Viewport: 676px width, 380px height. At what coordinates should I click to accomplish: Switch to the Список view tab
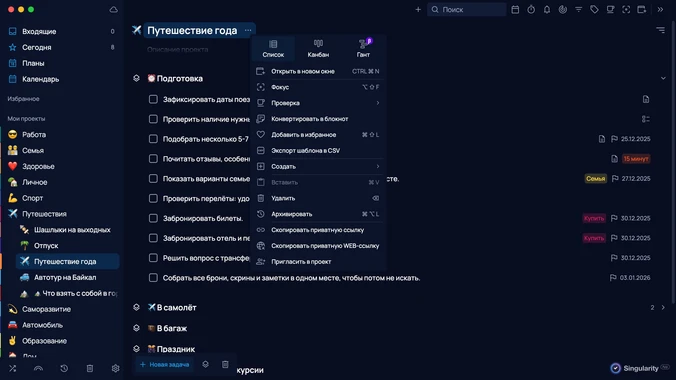point(273,49)
